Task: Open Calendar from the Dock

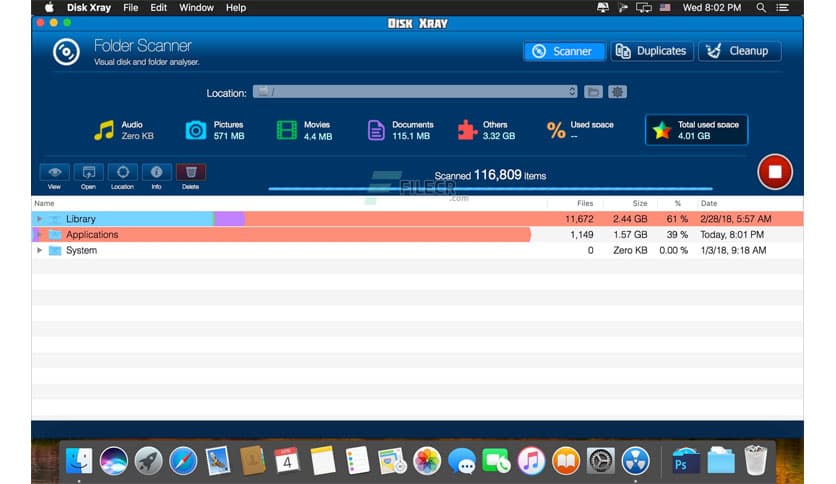Action: coord(287,461)
